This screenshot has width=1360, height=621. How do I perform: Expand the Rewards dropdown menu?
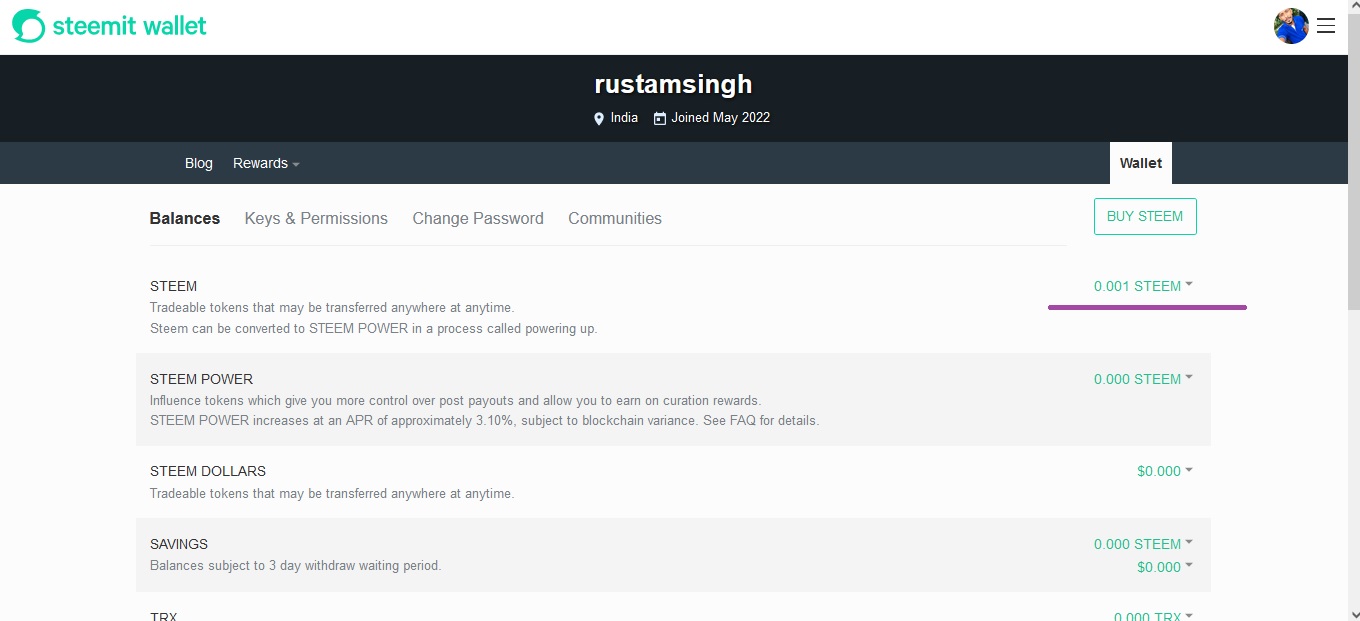[266, 163]
